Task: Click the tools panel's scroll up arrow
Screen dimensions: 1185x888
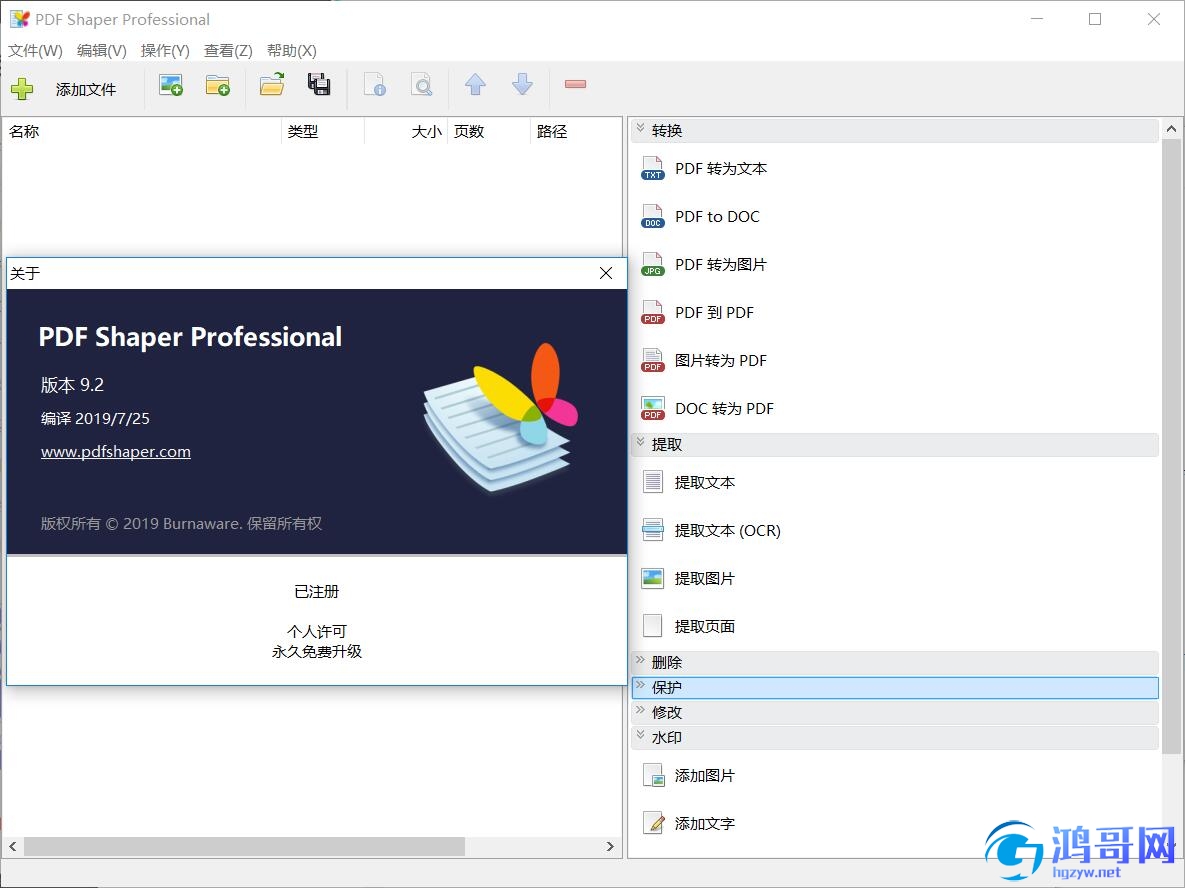Action: pyautogui.click(x=1171, y=129)
